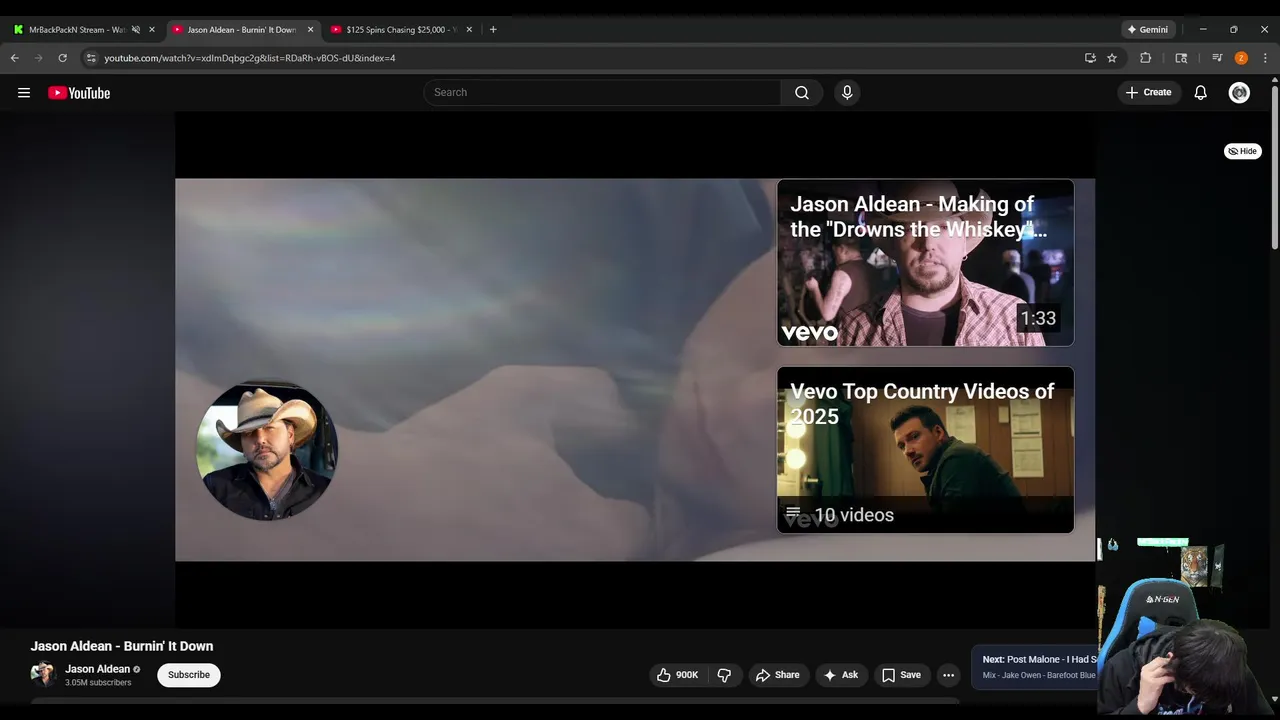Subscribe to Jason Aldean channel
1280x720 pixels.
189,675
